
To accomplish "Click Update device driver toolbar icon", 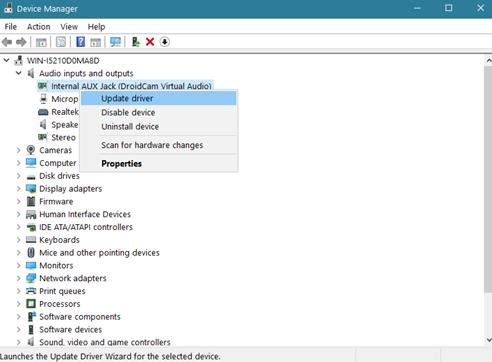I will (135, 42).
